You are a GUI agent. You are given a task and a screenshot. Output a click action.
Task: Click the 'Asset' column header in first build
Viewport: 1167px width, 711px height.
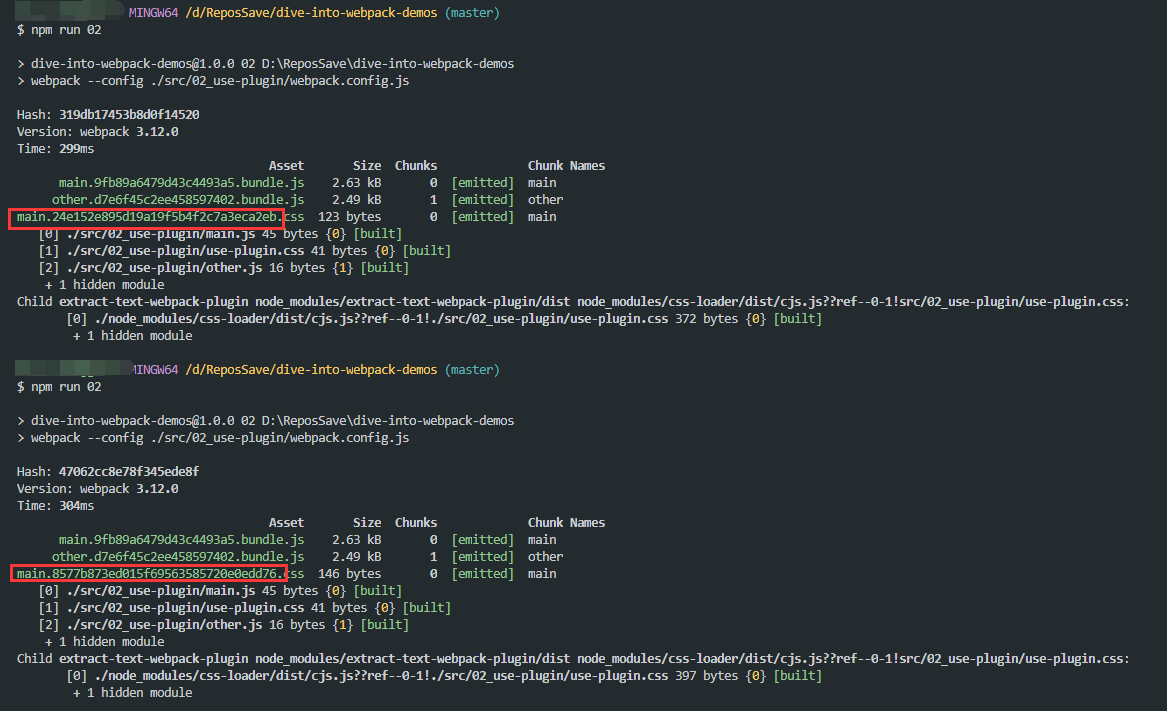(286, 166)
